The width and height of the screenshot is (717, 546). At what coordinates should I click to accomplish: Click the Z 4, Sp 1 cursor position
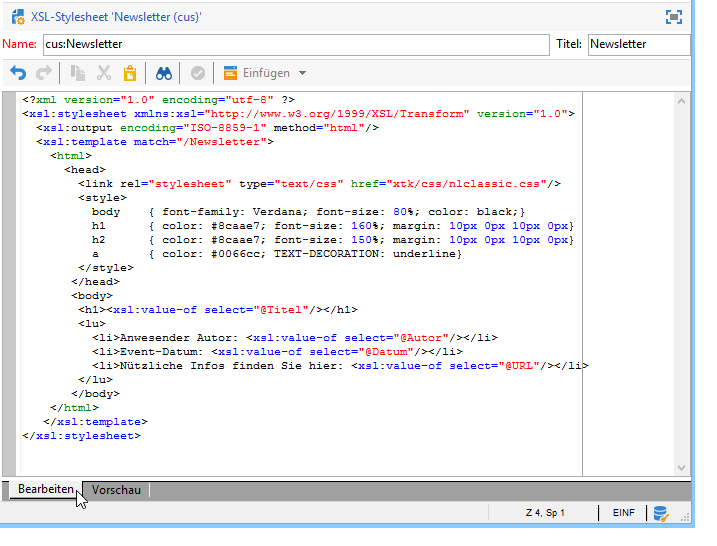545,513
